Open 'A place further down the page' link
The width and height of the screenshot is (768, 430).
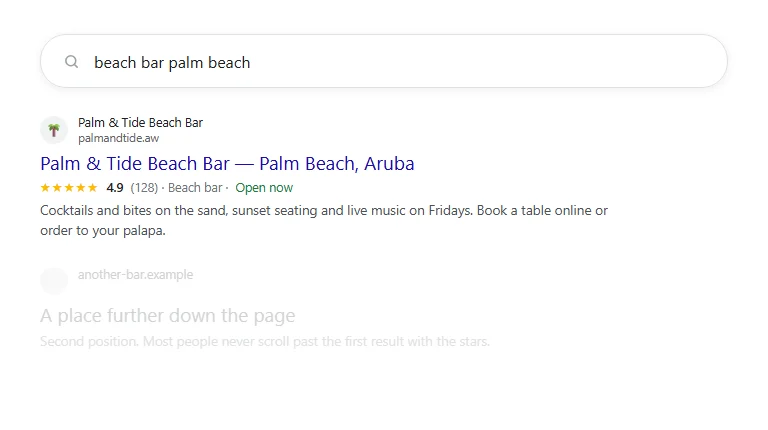tap(168, 316)
